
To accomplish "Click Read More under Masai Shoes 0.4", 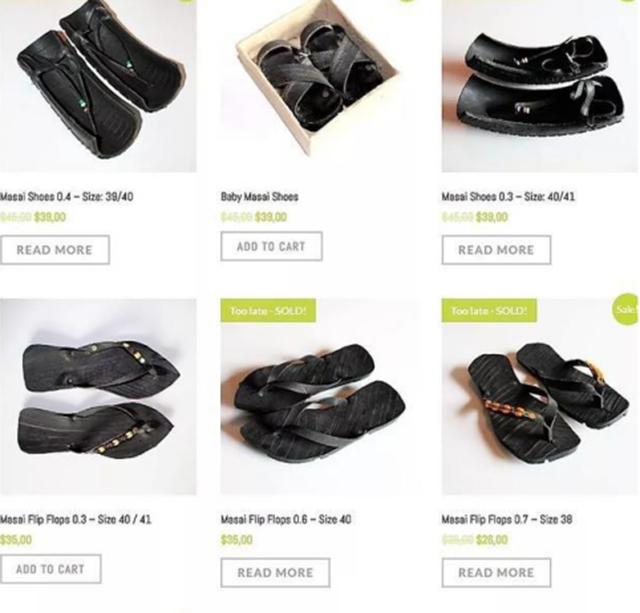I will click(55, 250).
